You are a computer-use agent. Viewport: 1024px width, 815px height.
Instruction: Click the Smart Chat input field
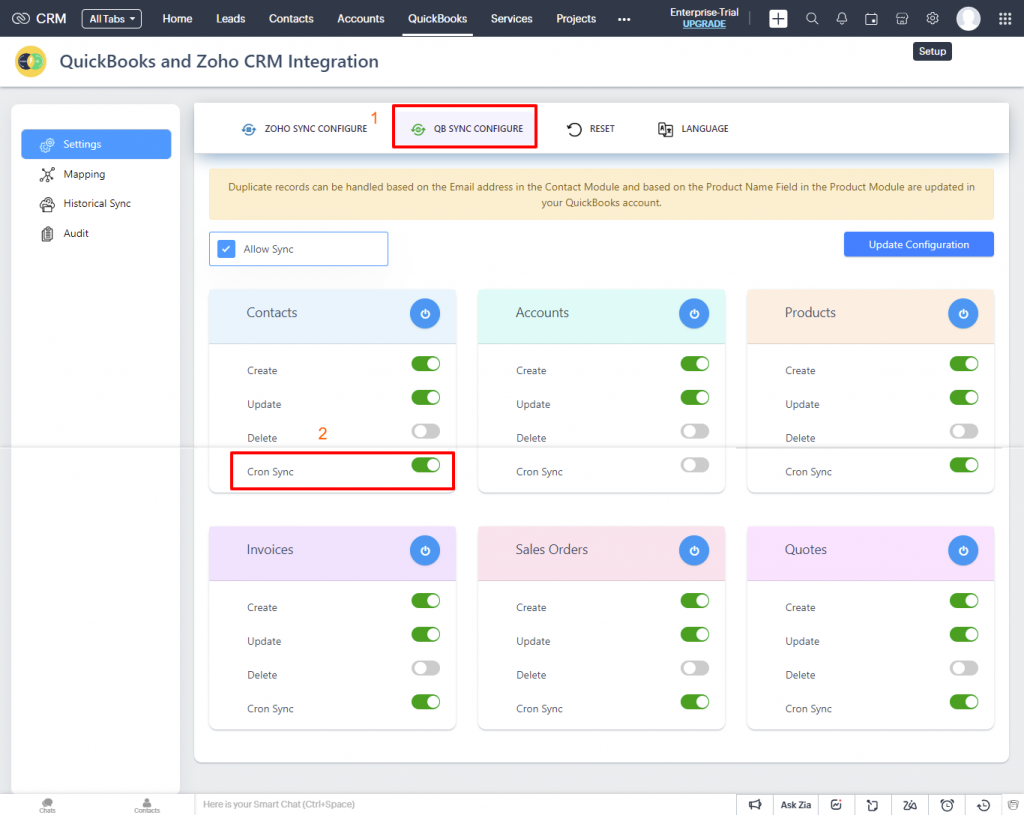465,805
